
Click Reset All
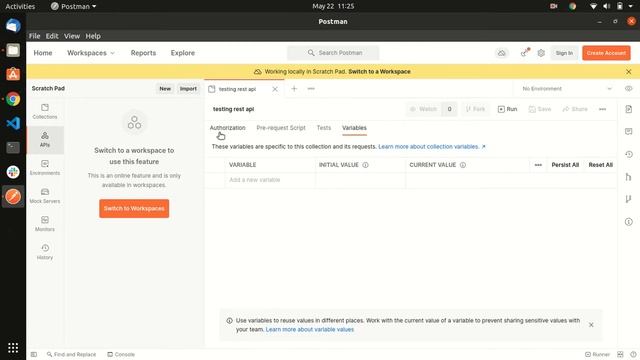[x=600, y=165]
